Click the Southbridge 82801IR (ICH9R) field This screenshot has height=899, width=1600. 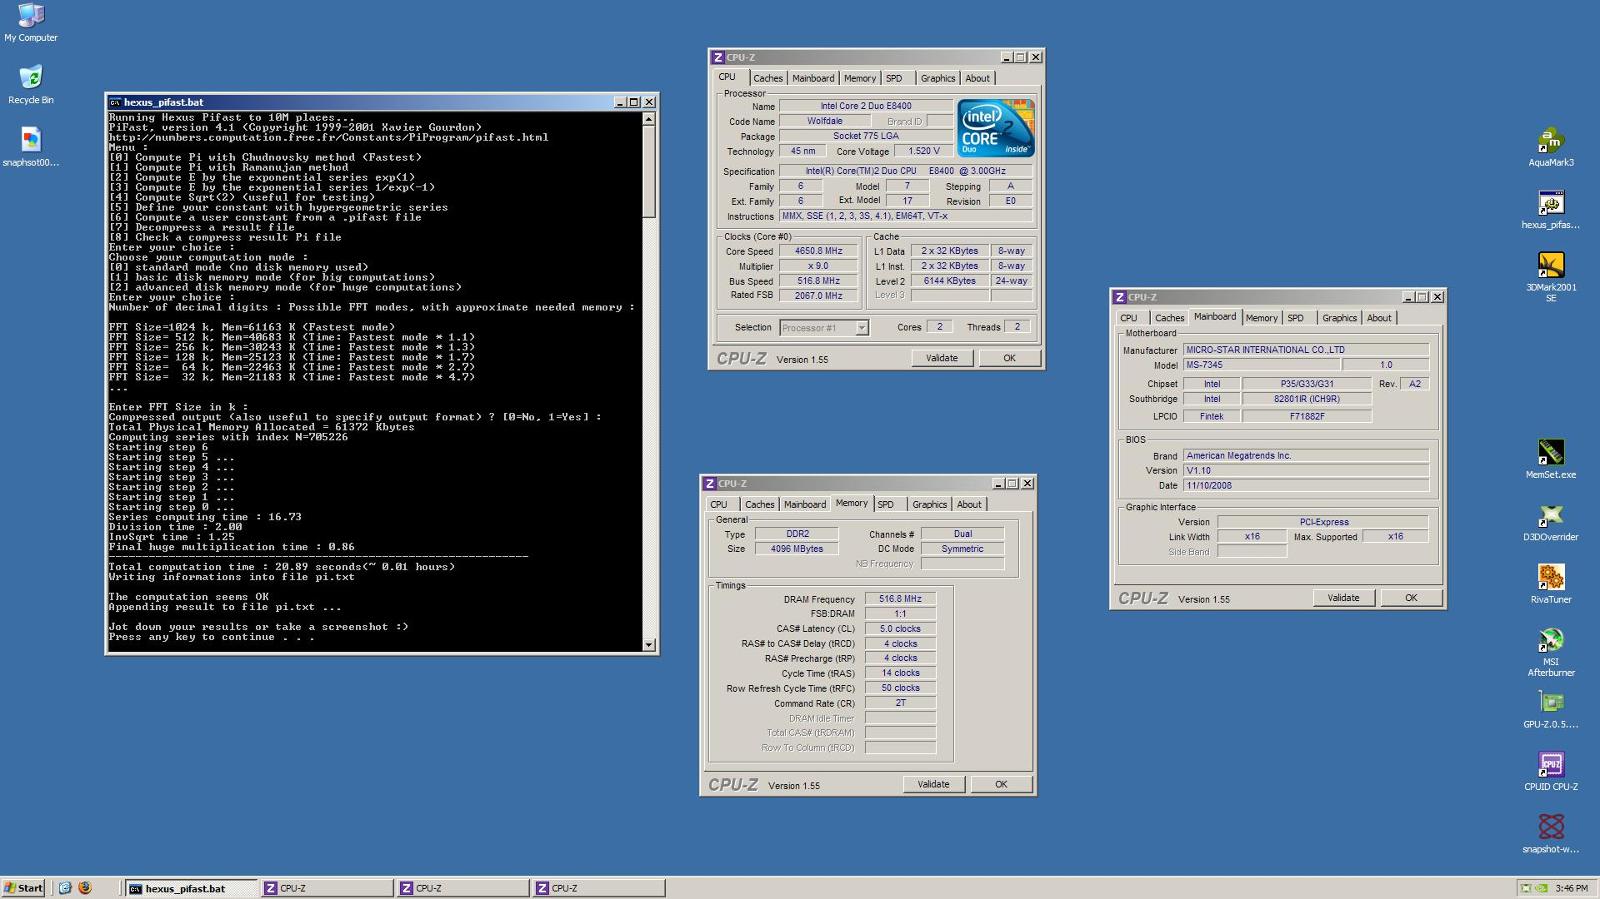1307,399
